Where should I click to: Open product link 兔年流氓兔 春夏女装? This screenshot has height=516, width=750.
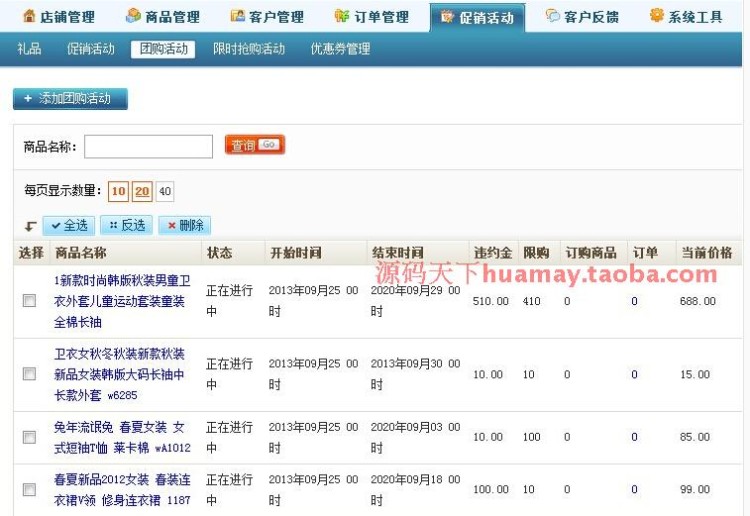point(122,438)
